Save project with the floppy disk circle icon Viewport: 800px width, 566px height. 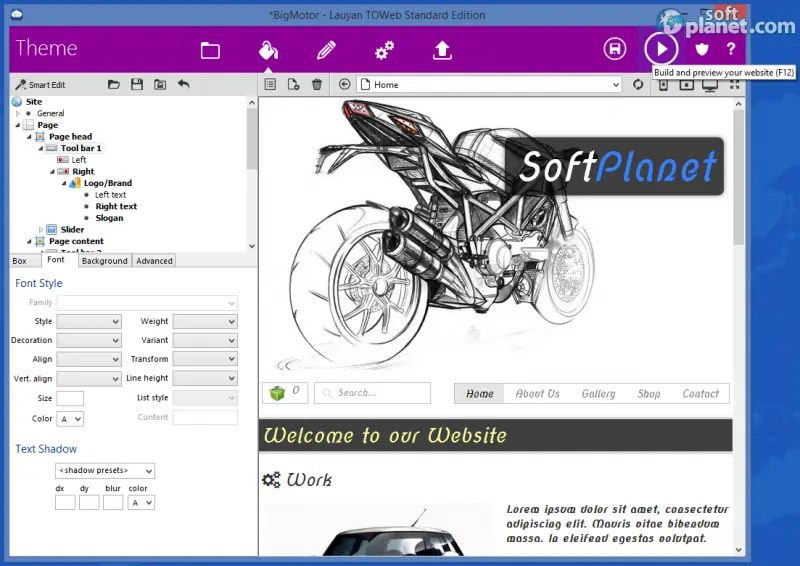point(615,49)
